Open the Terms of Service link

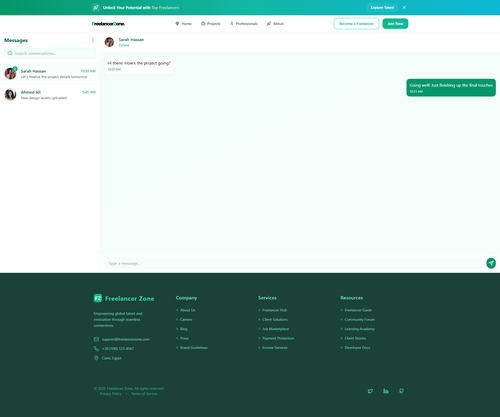(144, 394)
